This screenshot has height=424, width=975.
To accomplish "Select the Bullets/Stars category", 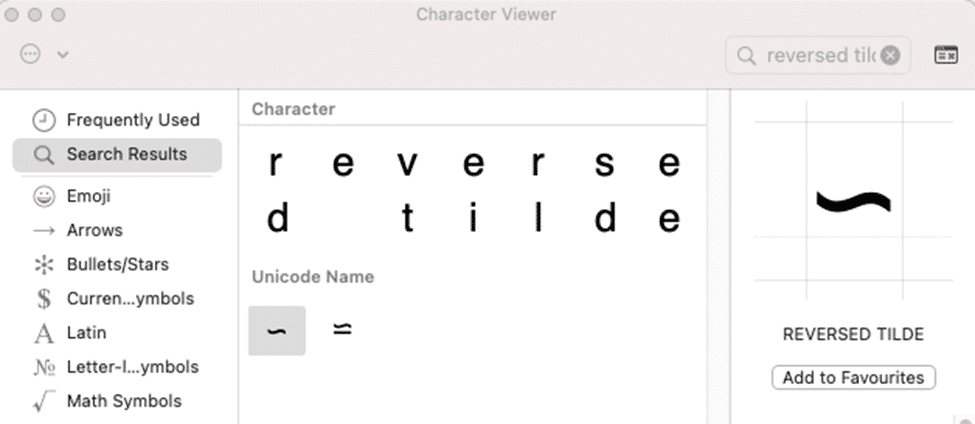I will [x=117, y=265].
